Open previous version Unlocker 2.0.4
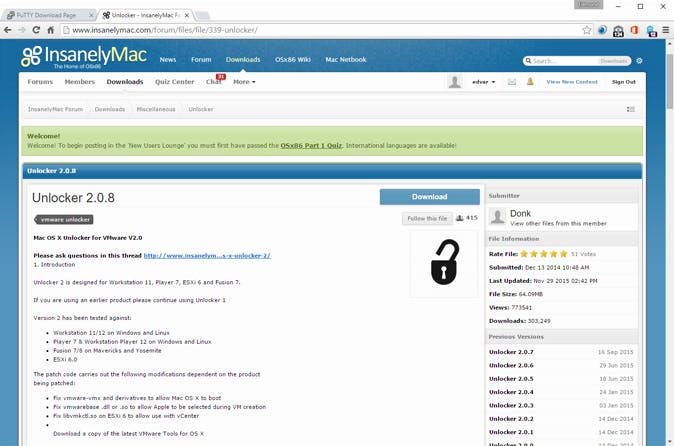 511,392
